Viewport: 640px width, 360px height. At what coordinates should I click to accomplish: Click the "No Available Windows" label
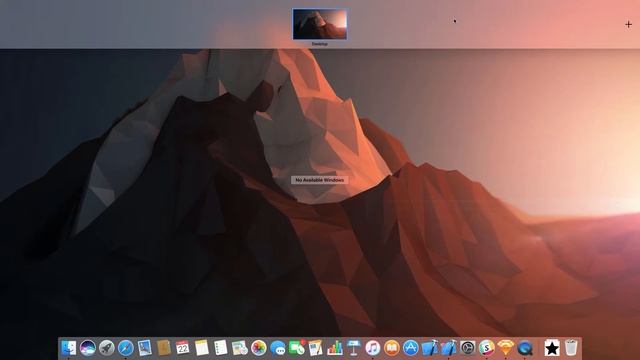(x=320, y=180)
